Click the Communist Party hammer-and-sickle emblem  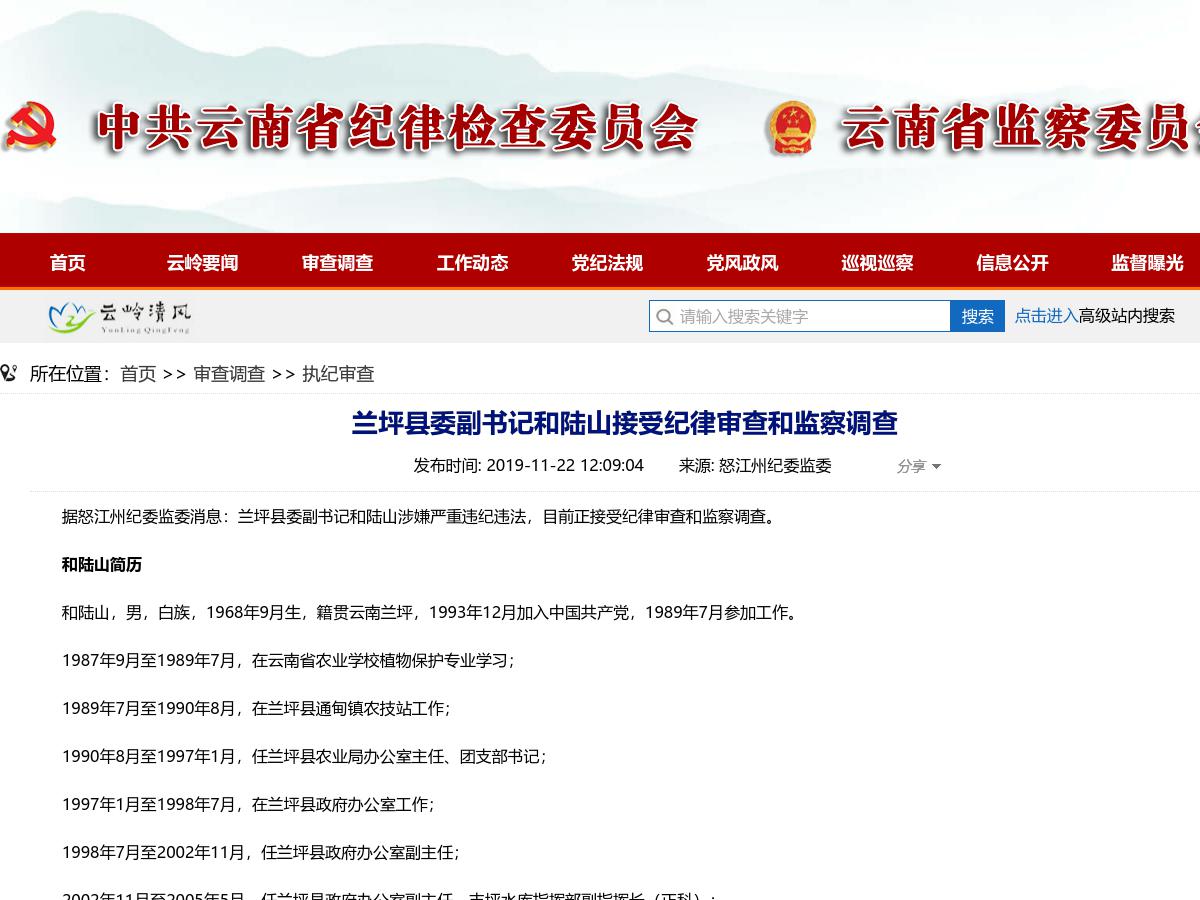pos(29,127)
